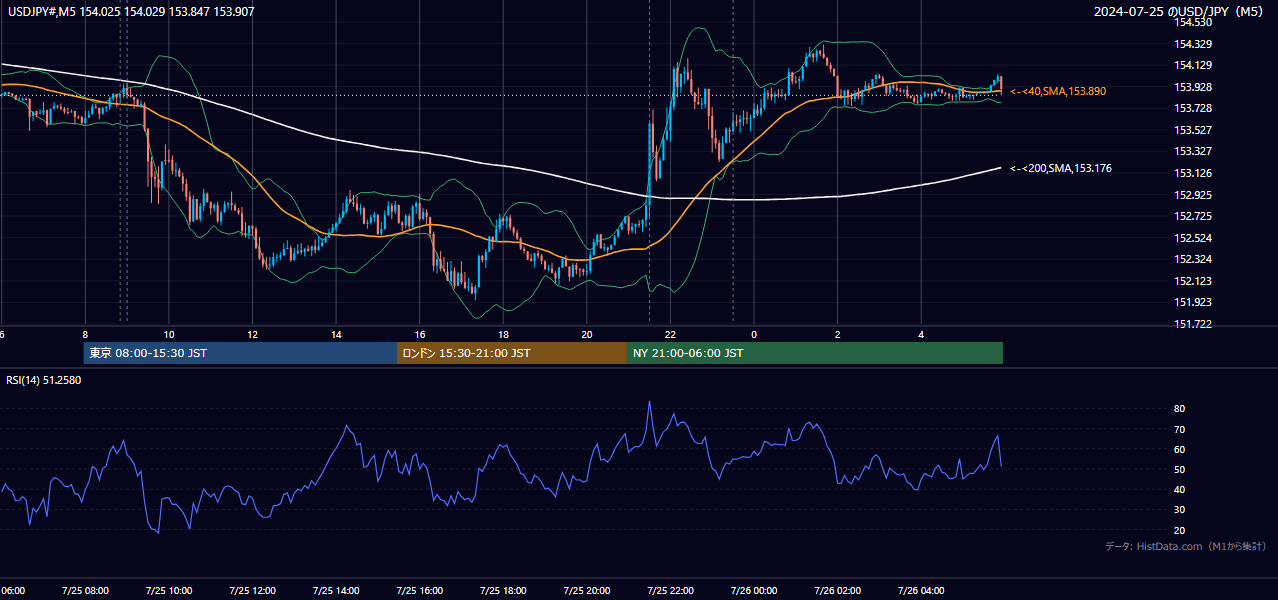Click hour tick 20 under the price chart
Screen dimensions: 1278x600
pyautogui.click(x=587, y=334)
